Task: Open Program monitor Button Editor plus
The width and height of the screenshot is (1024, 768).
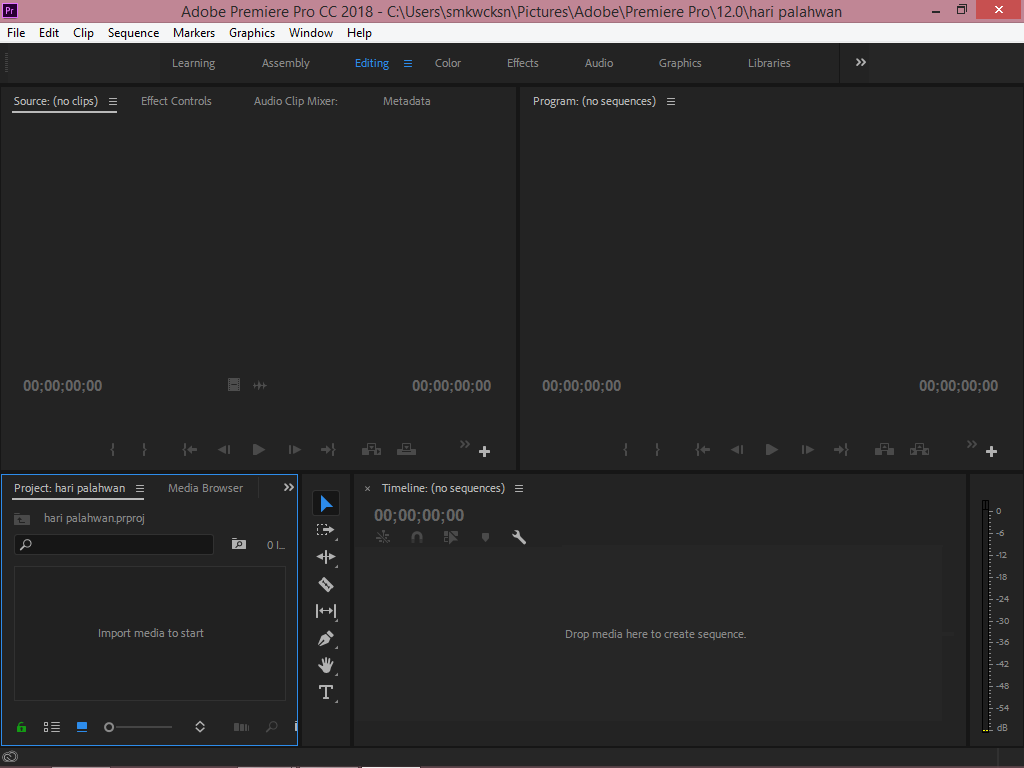Action: pos(991,451)
